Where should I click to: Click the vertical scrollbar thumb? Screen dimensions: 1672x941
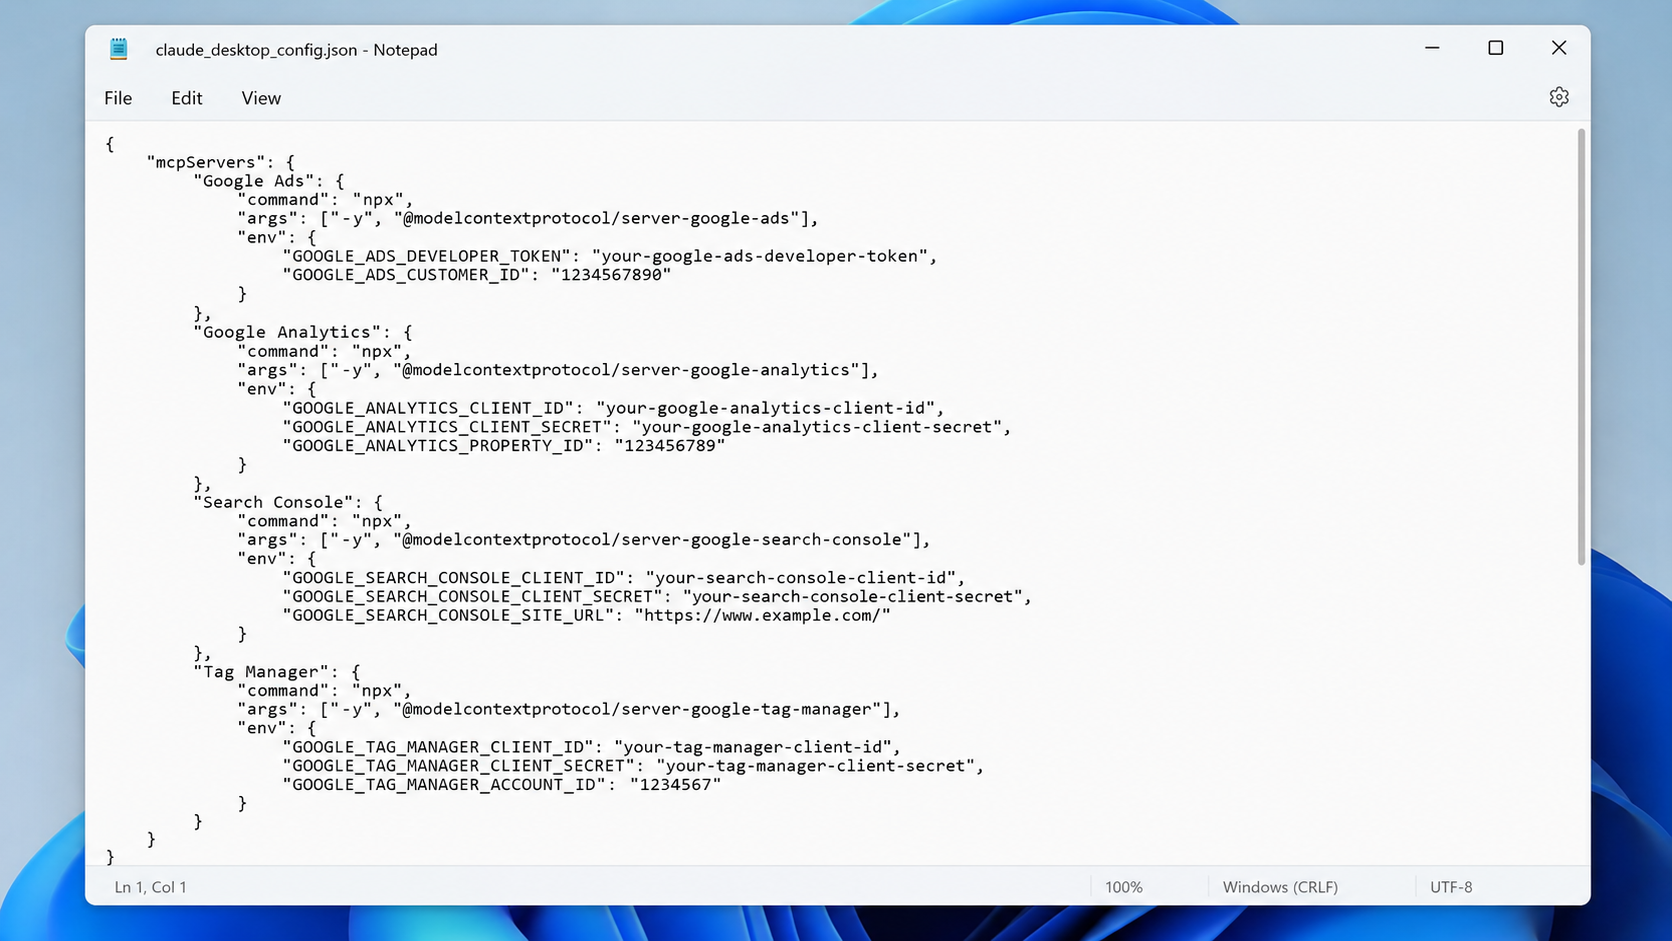(1581, 346)
